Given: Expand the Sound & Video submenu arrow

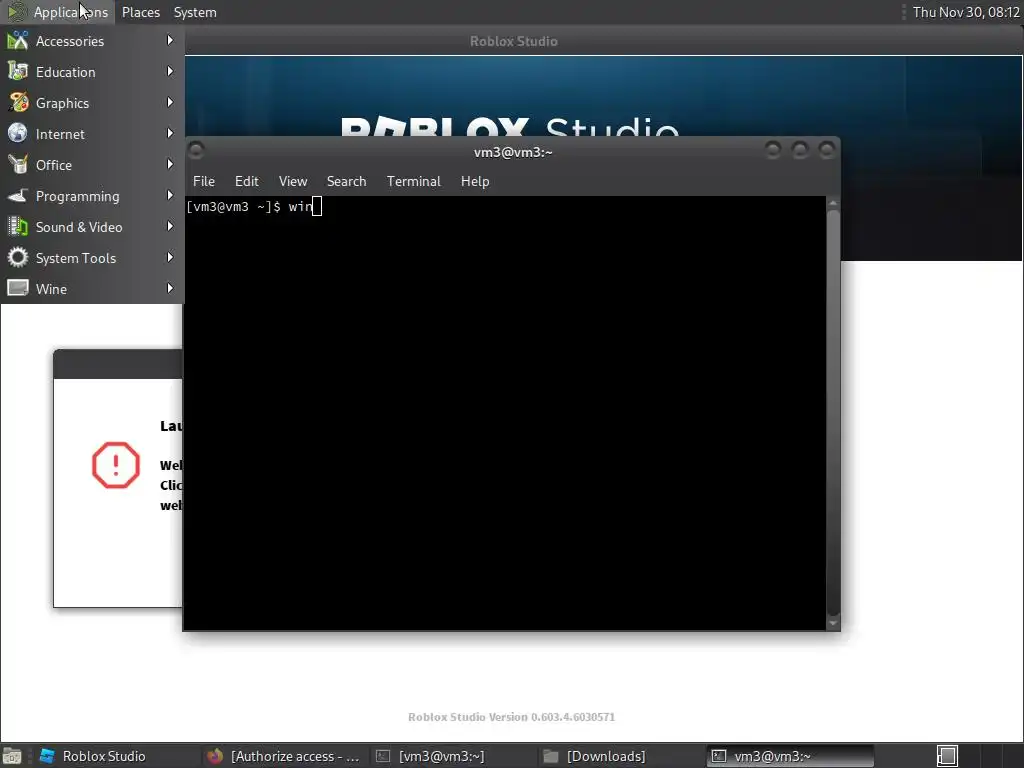Looking at the screenshot, I should click(x=170, y=227).
